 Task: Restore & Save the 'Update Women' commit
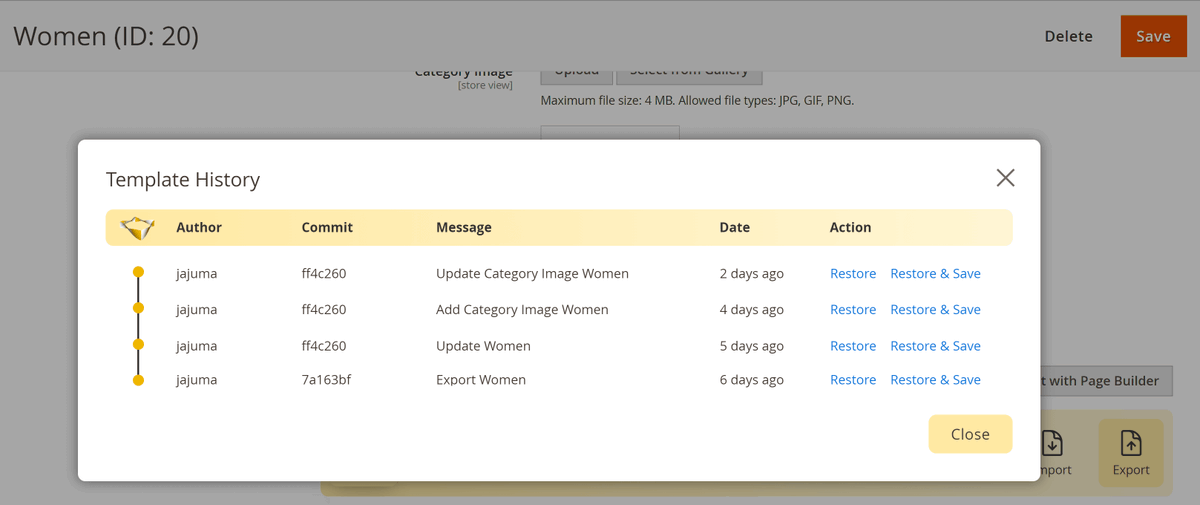click(935, 346)
